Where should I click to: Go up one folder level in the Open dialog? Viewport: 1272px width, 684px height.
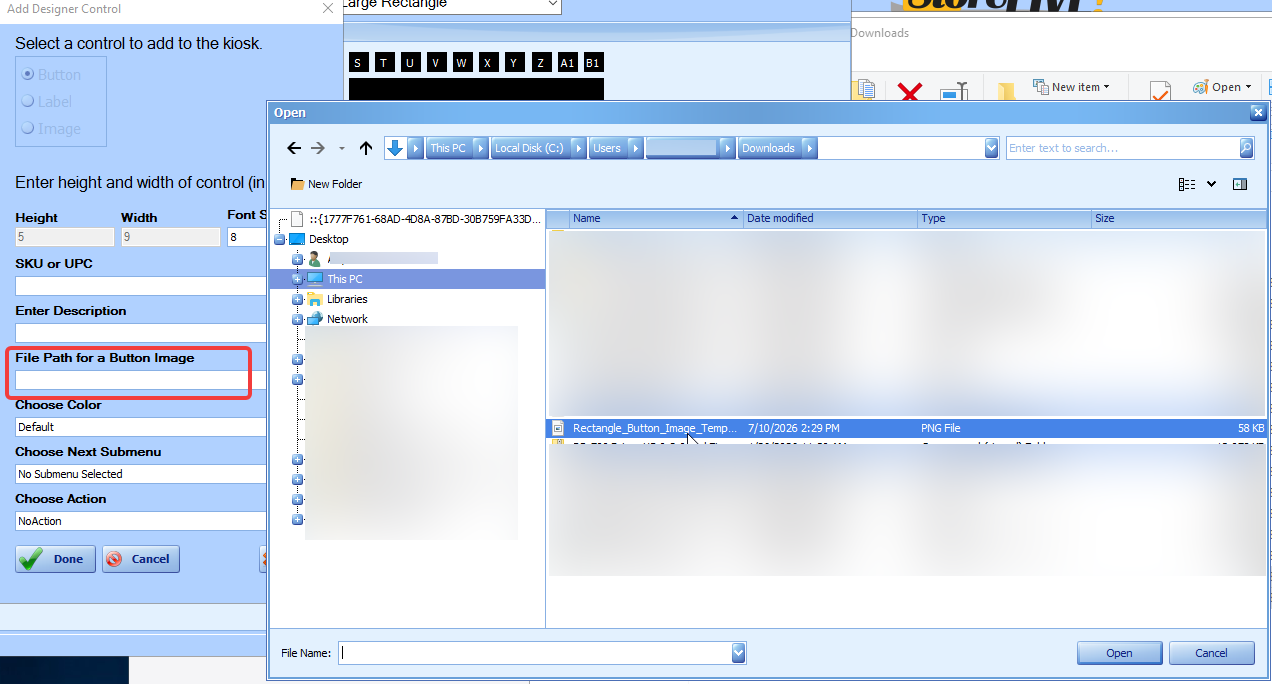[366, 148]
